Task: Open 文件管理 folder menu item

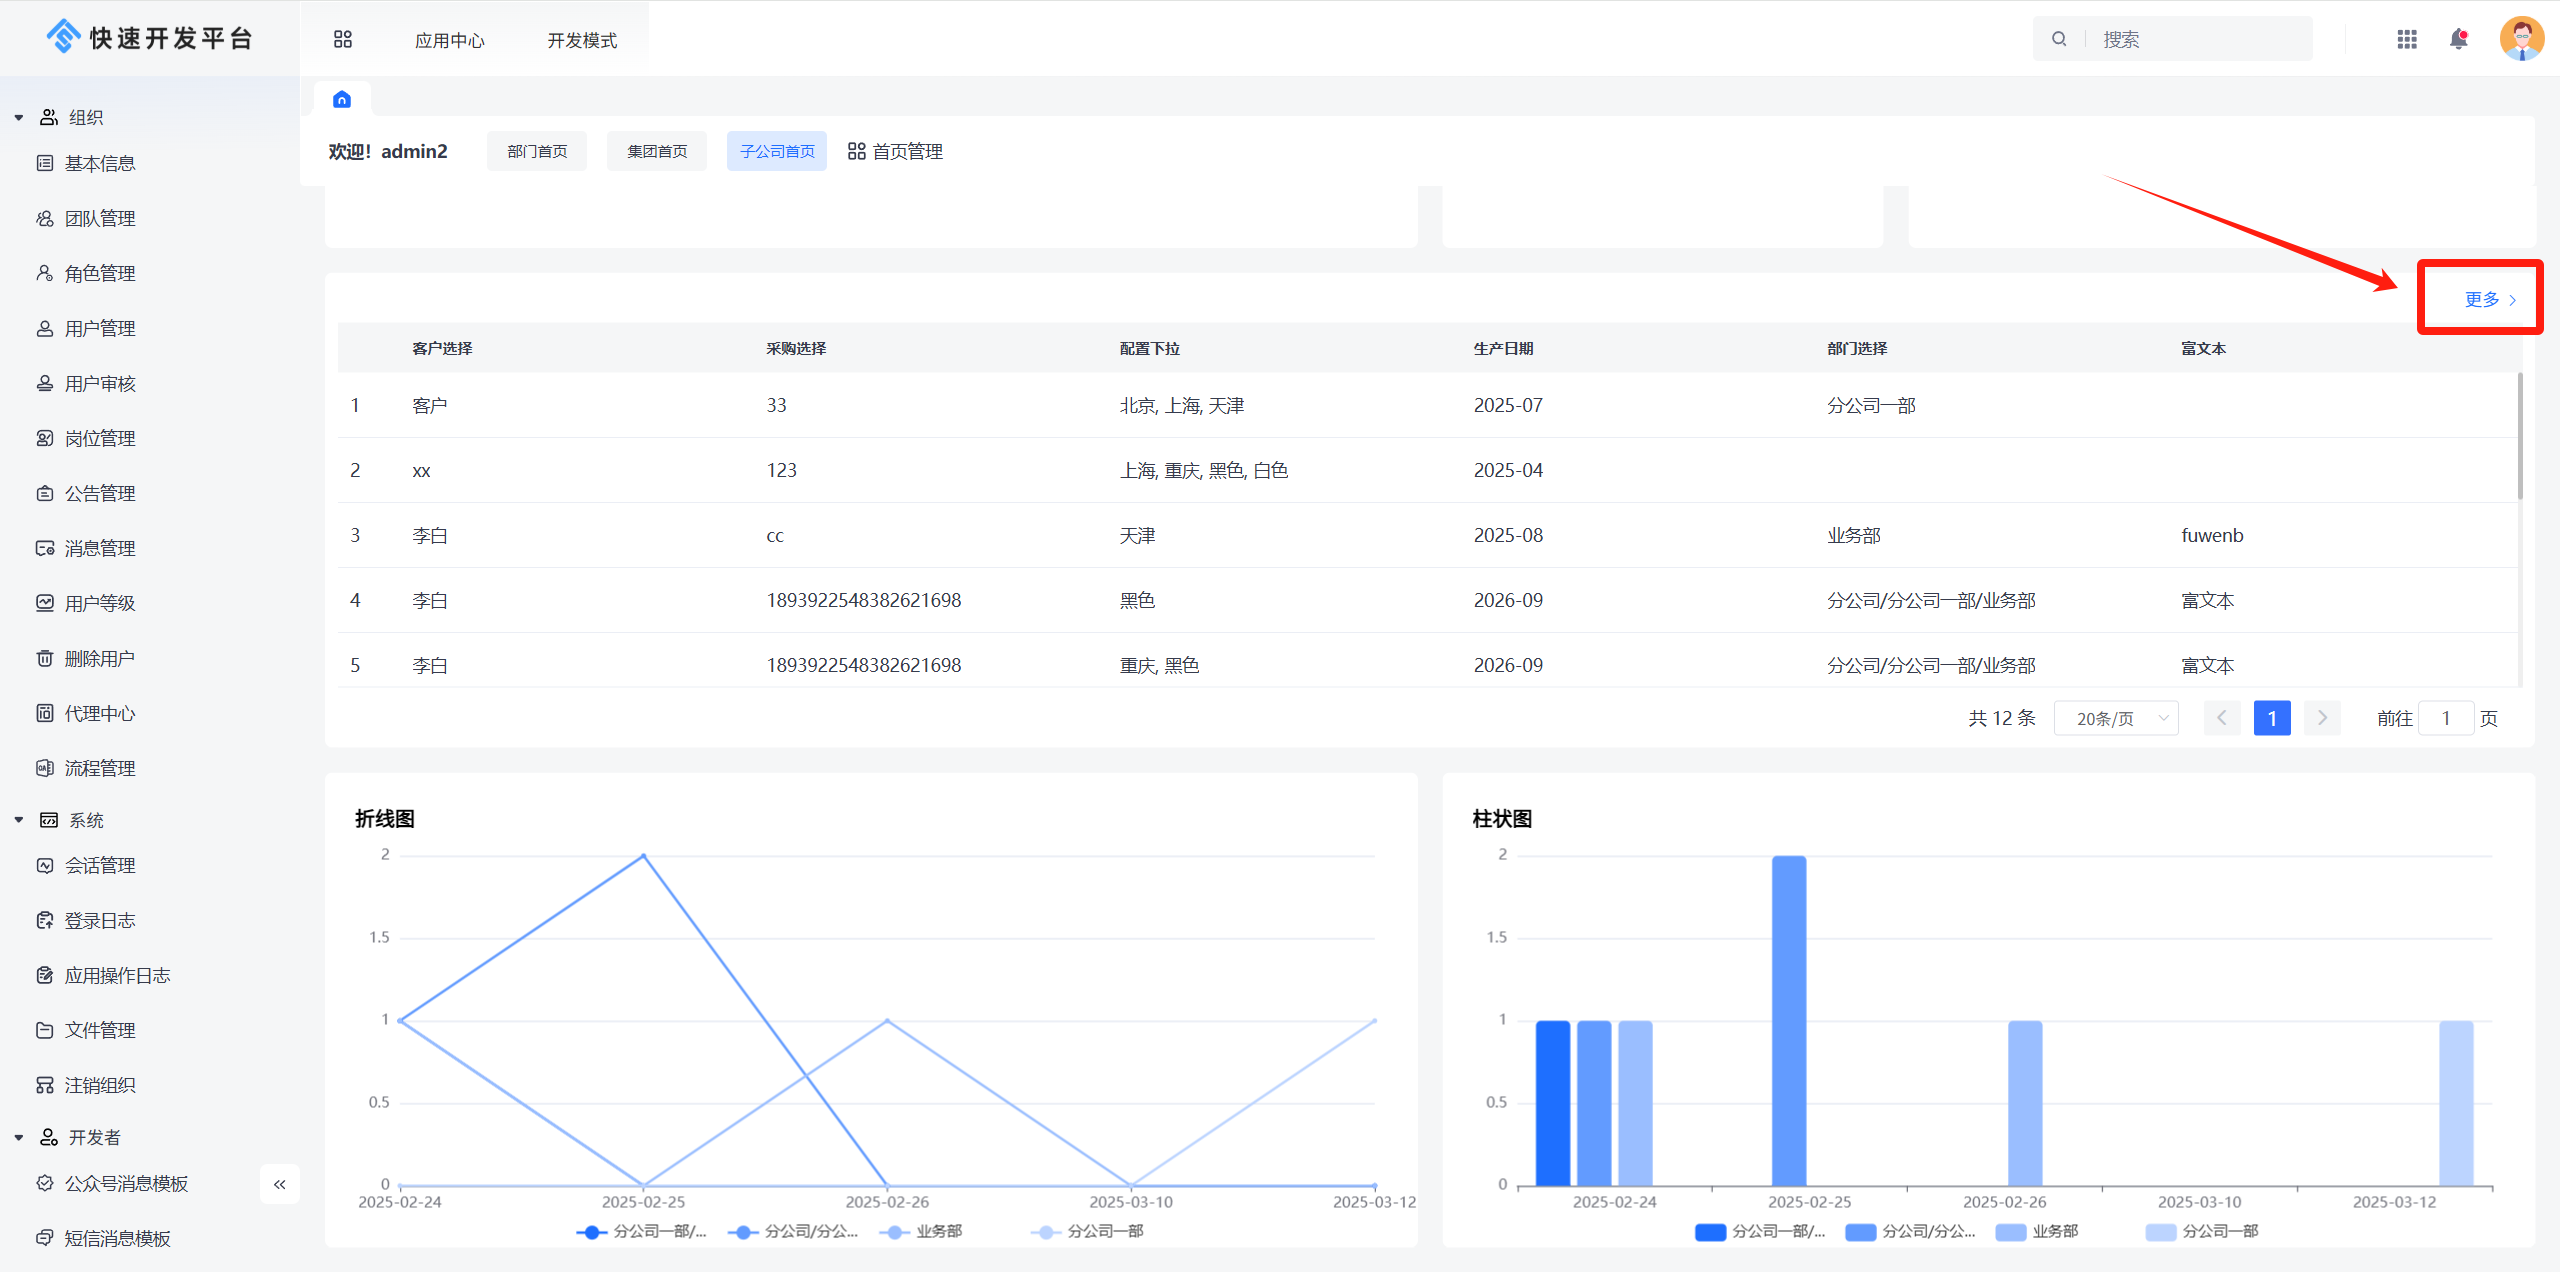Action: (x=100, y=1030)
